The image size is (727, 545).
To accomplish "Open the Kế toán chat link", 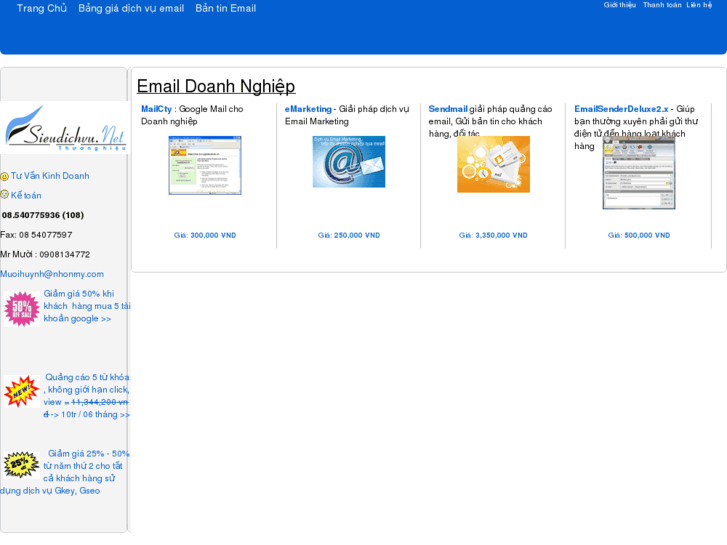I will pos(26,195).
